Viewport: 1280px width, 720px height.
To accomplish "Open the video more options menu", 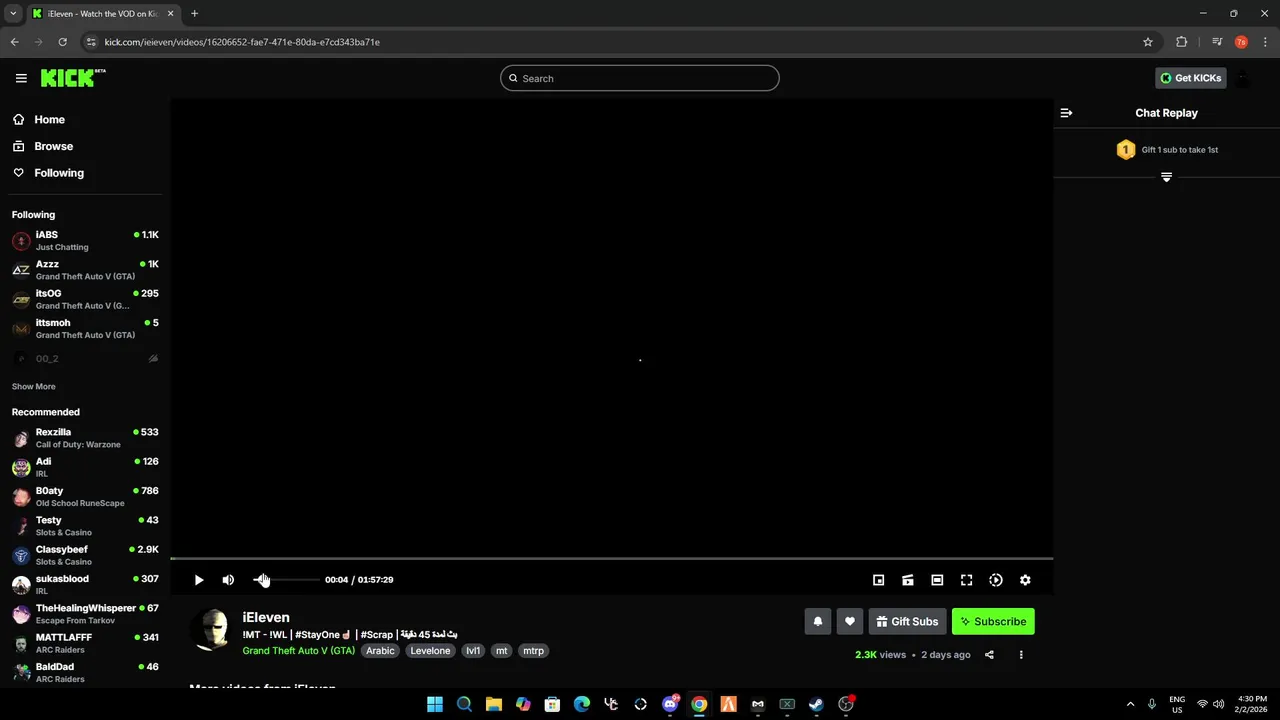I will pyautogui.click(x=1021, y=655).
